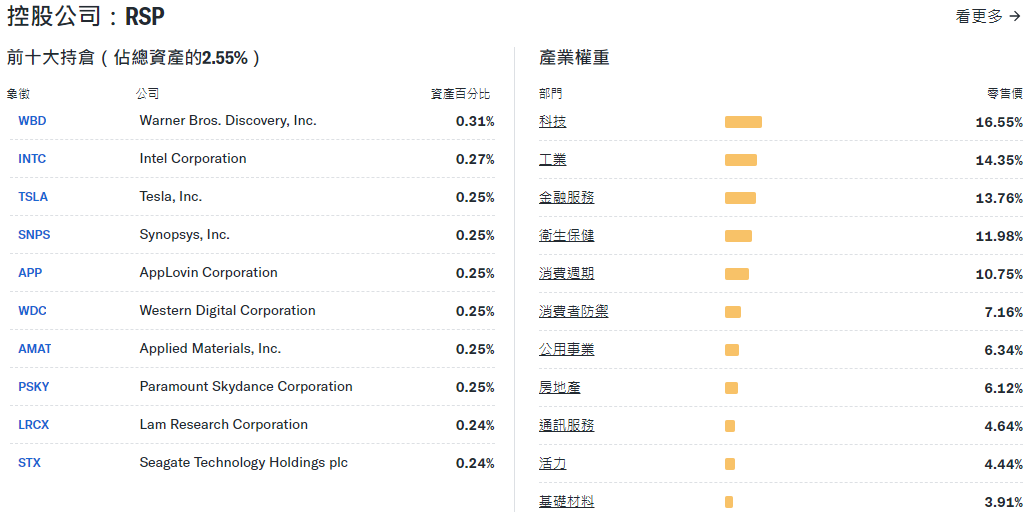Click the APP ticker symbol
Image resolution: width=1032 pixels, height=516 pixels.
(x=30, y=273)
